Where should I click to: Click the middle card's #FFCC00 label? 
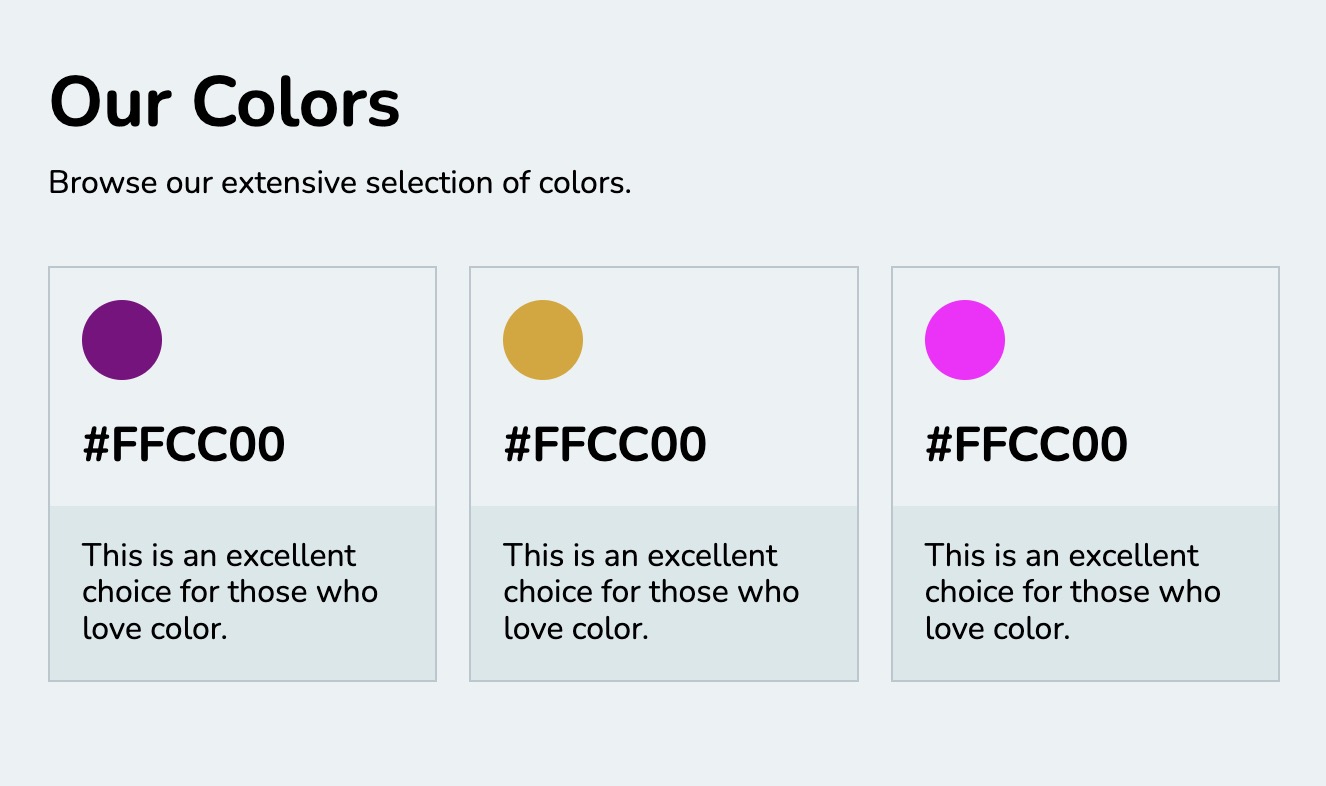605,443
